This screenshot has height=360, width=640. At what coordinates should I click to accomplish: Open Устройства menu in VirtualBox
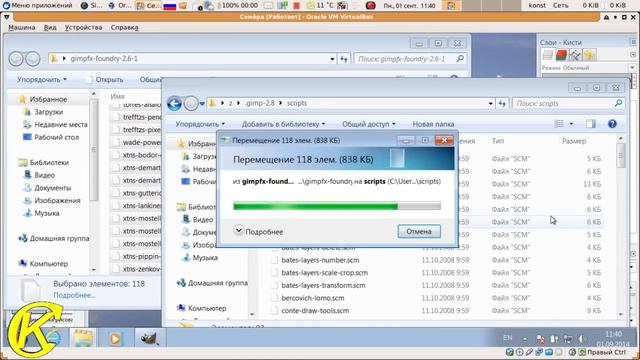[83, 27]
